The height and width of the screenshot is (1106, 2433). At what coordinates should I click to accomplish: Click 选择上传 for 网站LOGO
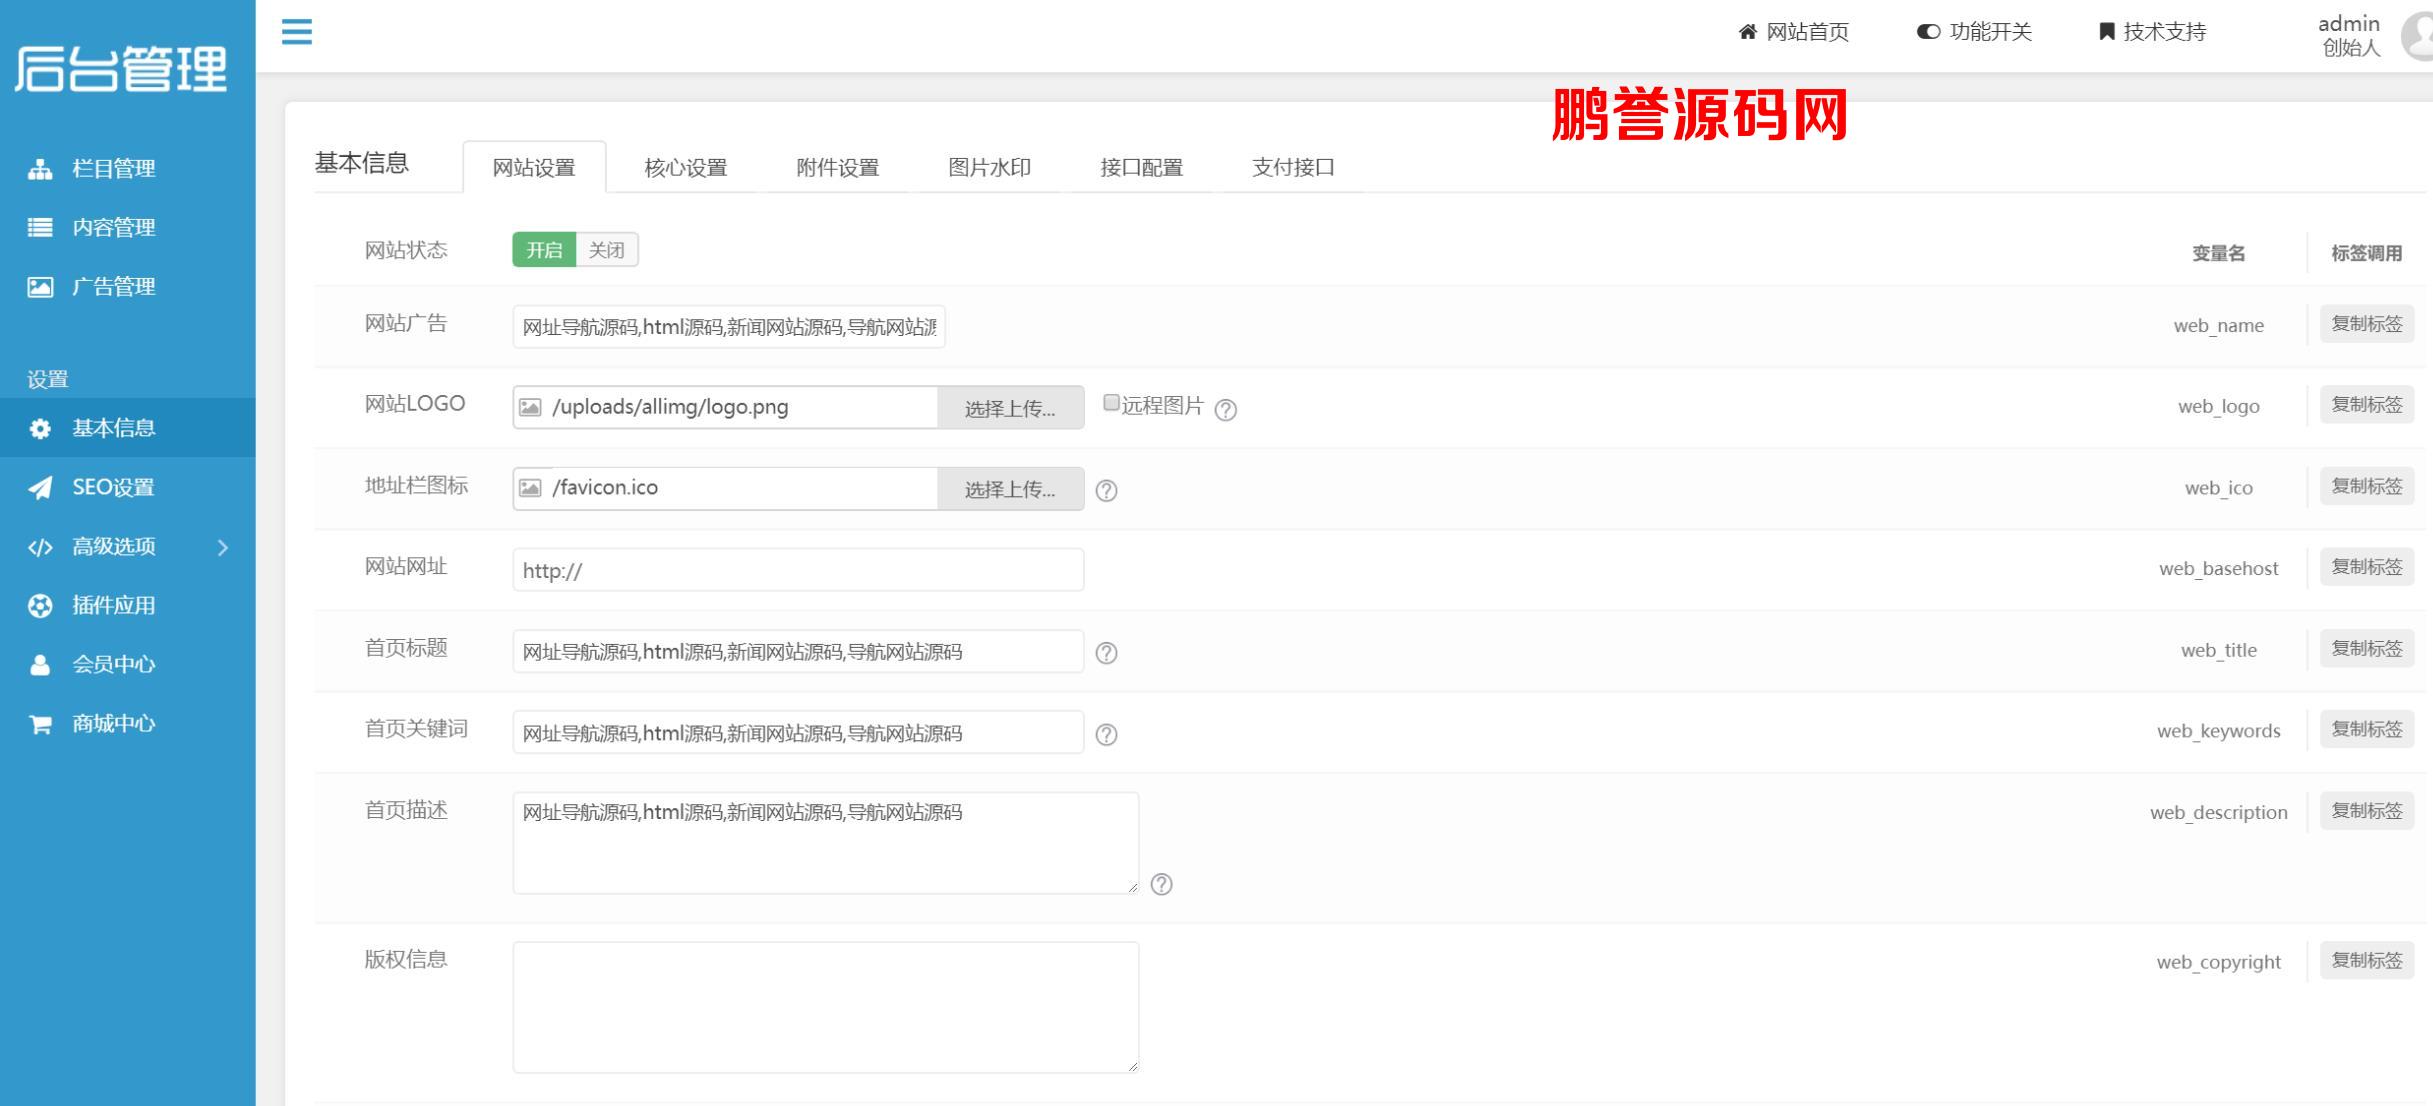[1010, 408]
